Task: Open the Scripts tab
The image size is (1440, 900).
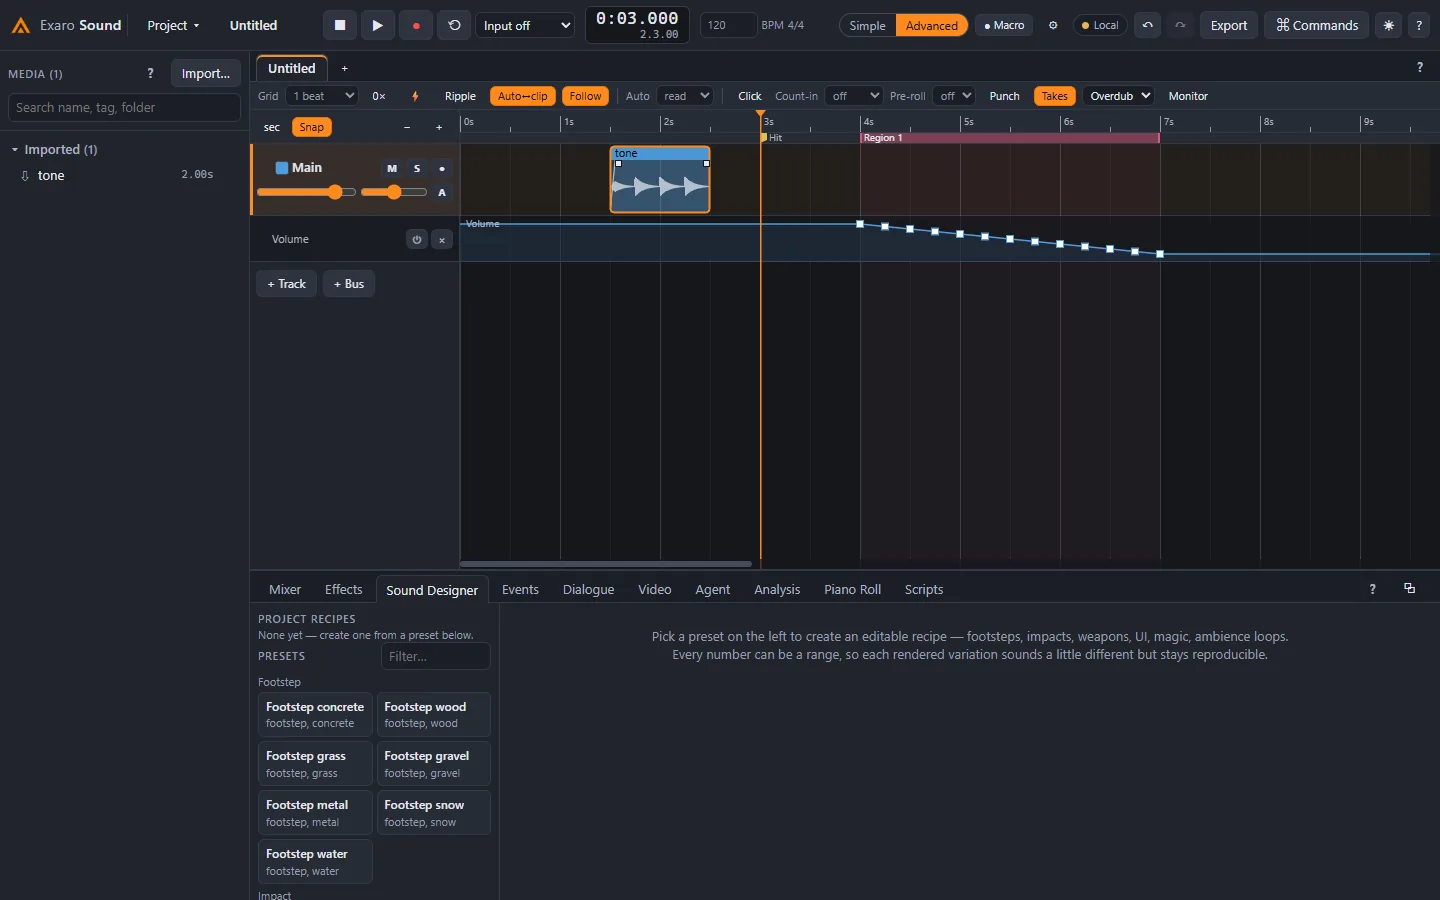Action: pos(924,589)
